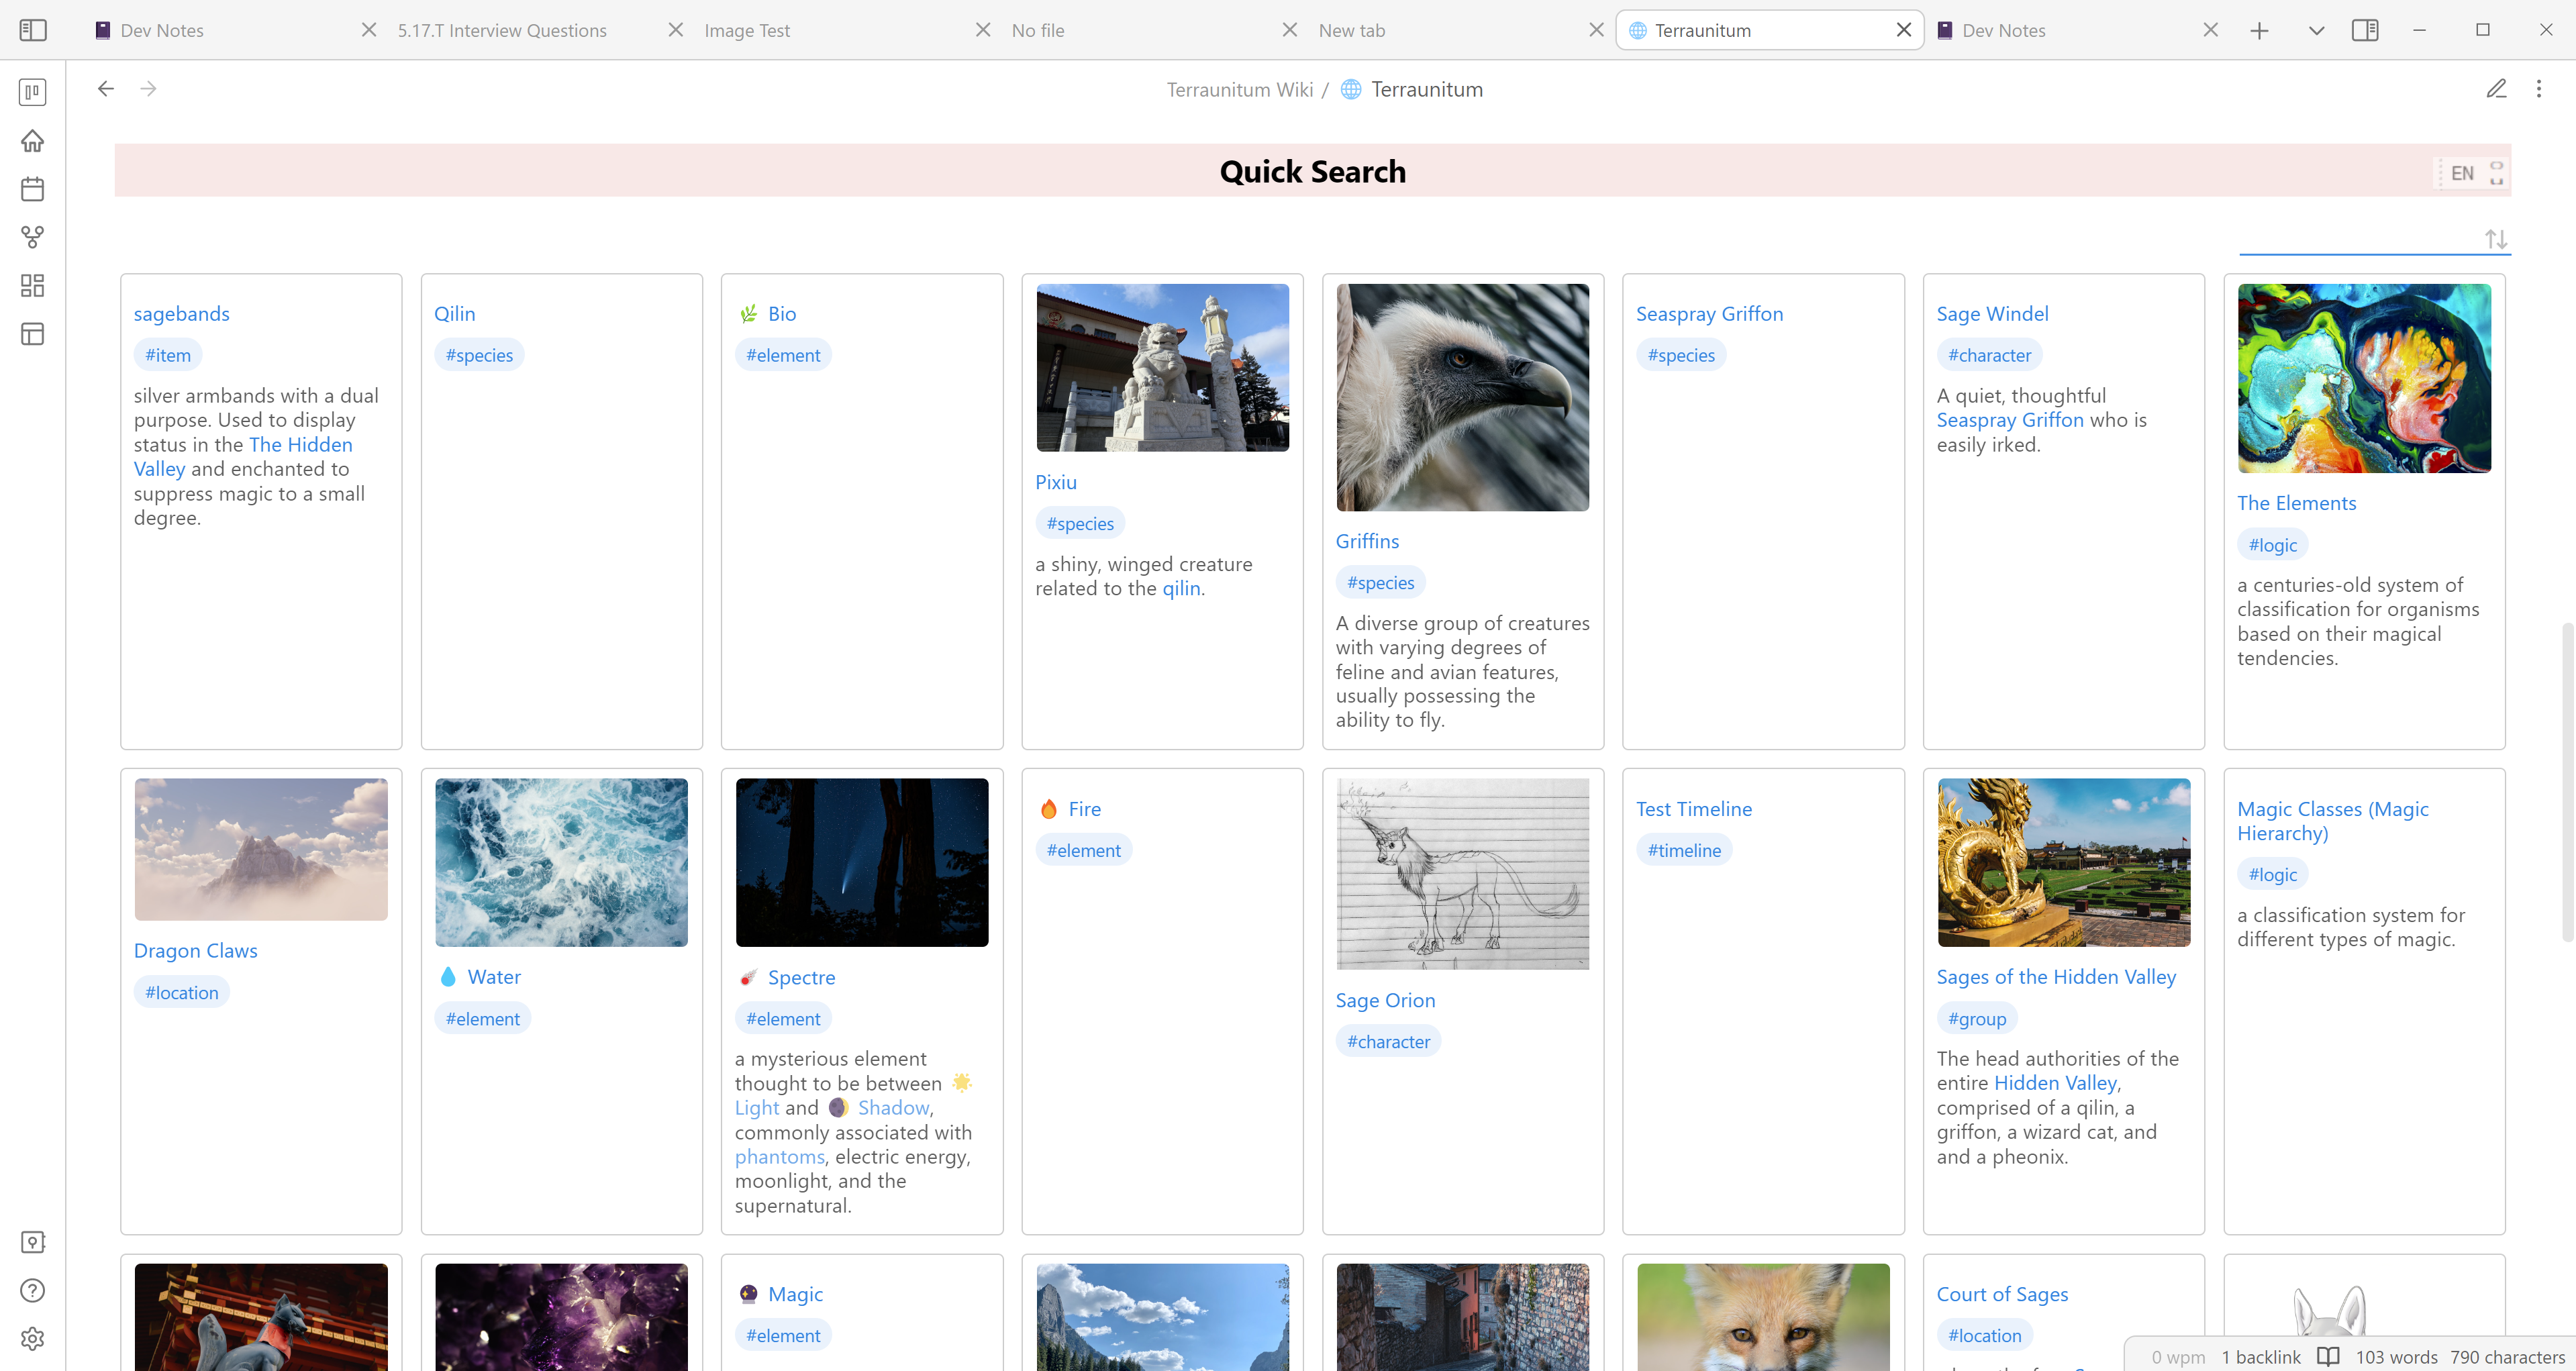Open settings gear in left ribbon
Screen dimensions: 2576x1371
[33, 1339]
